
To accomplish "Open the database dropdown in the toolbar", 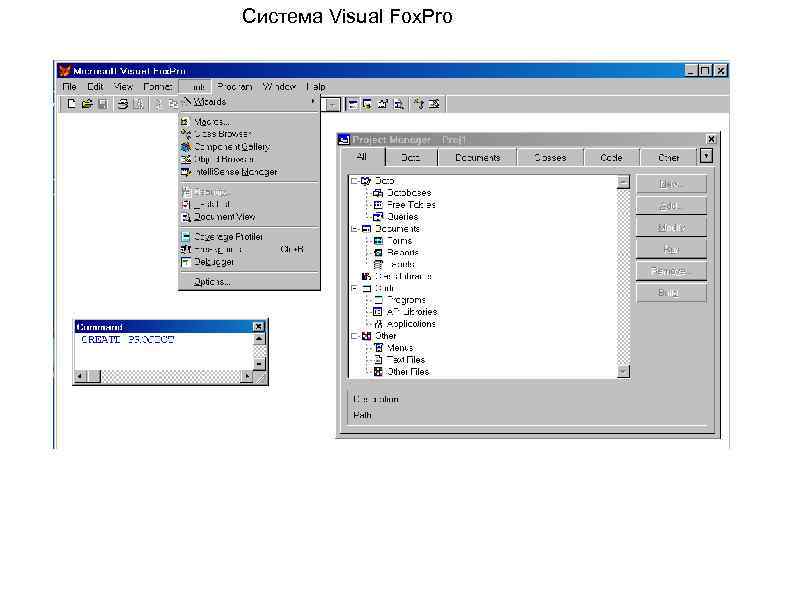I will click(x=332, y=105).
